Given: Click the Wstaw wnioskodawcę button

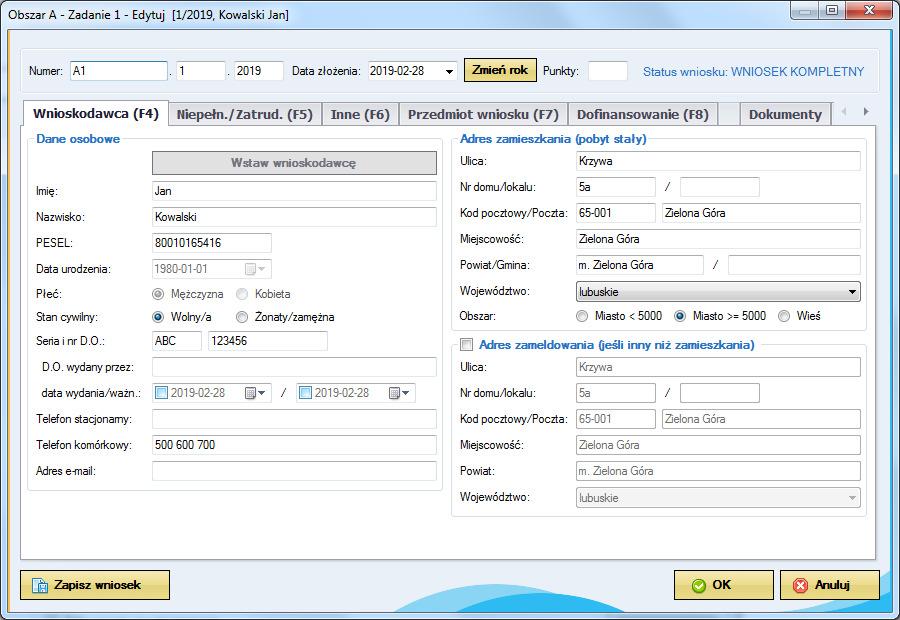Looking at the screenshot, I should [x=294, y=163].
